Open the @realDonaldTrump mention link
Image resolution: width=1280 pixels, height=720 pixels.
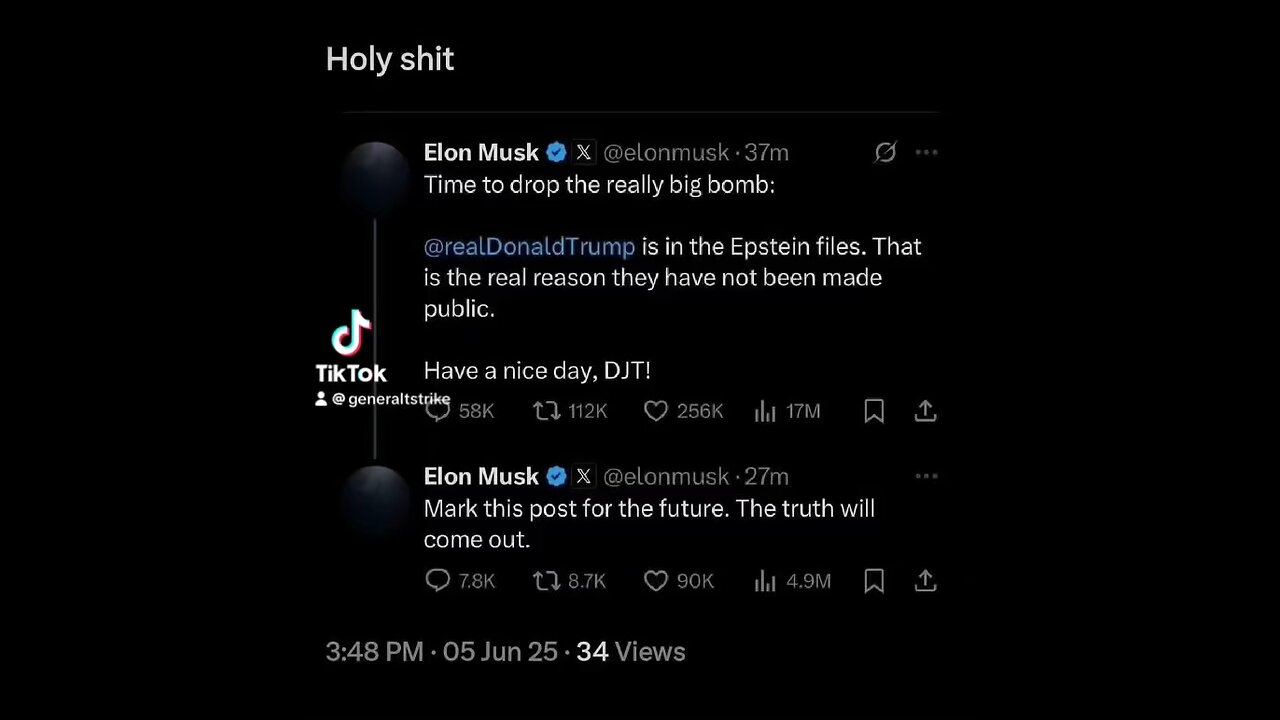click(x=529, y=247)
